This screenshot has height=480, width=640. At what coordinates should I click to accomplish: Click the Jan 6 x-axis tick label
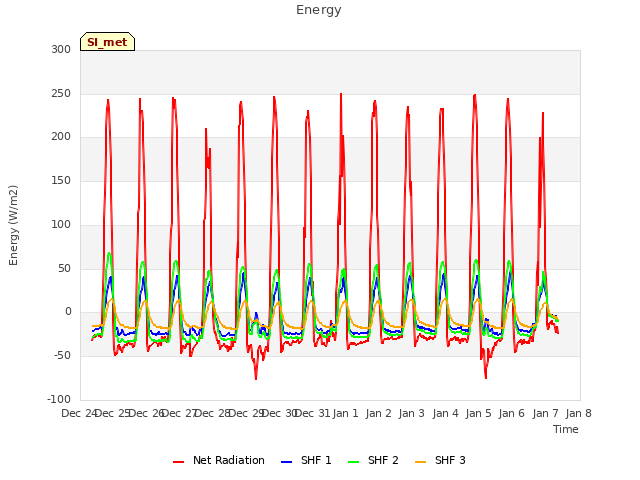click(x=512, y=413)
